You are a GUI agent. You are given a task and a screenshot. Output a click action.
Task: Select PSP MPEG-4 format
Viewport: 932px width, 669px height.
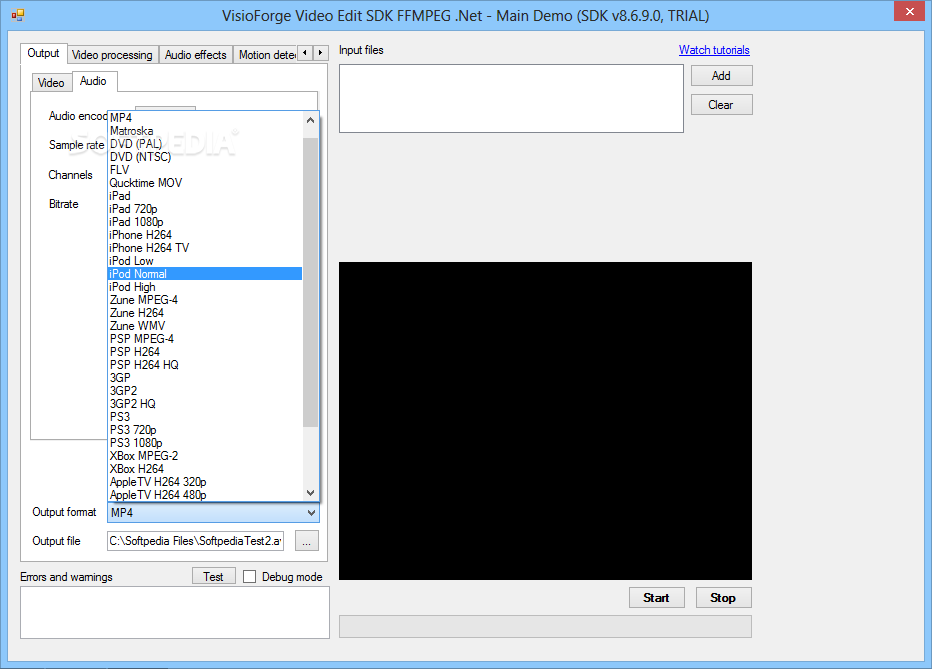pos(205,339)
